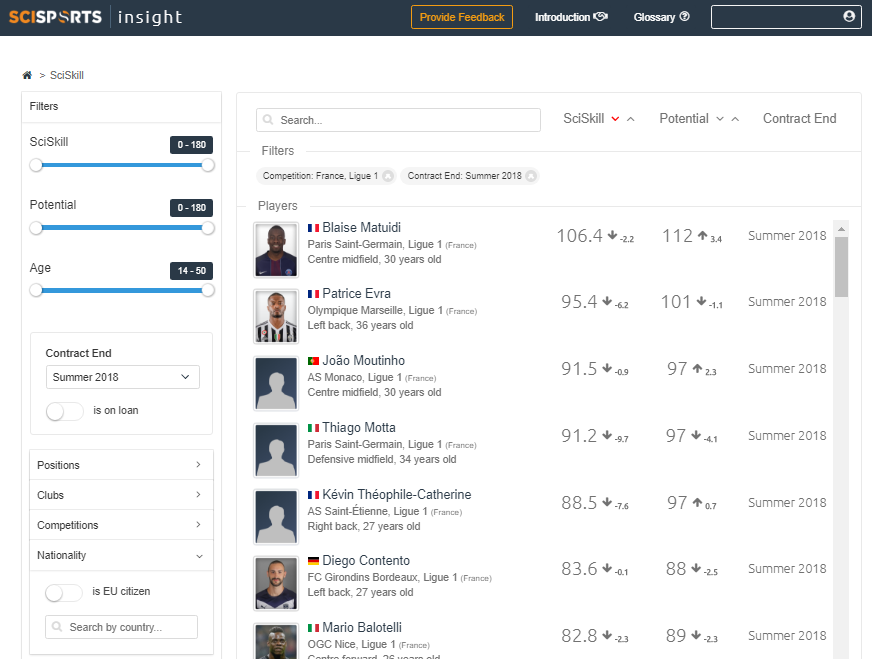Click the France flag next to Blaise Matuidi
Image resolution: width=872 pixels, height=659 pixels.
313,227
